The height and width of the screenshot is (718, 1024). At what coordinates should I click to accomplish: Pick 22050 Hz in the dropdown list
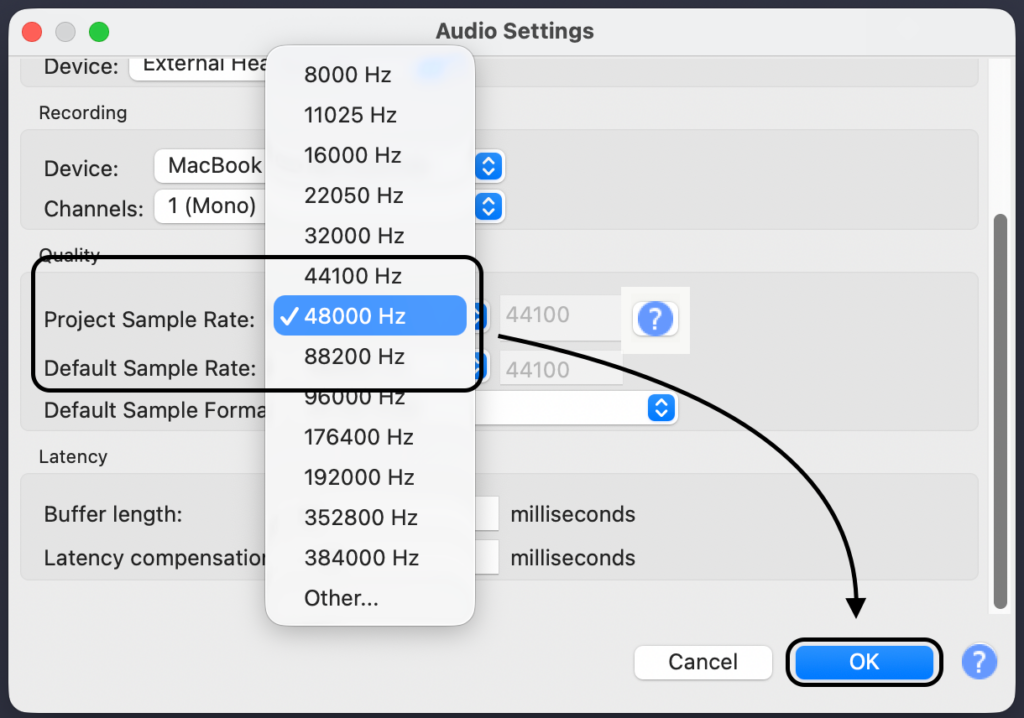353,195
